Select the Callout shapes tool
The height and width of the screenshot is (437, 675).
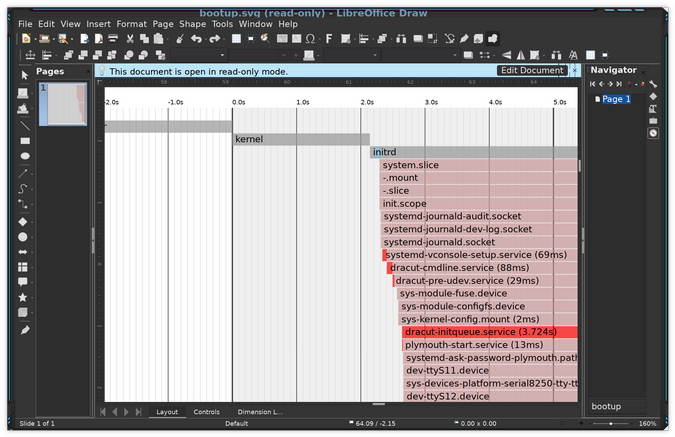[x=25, y=282]
